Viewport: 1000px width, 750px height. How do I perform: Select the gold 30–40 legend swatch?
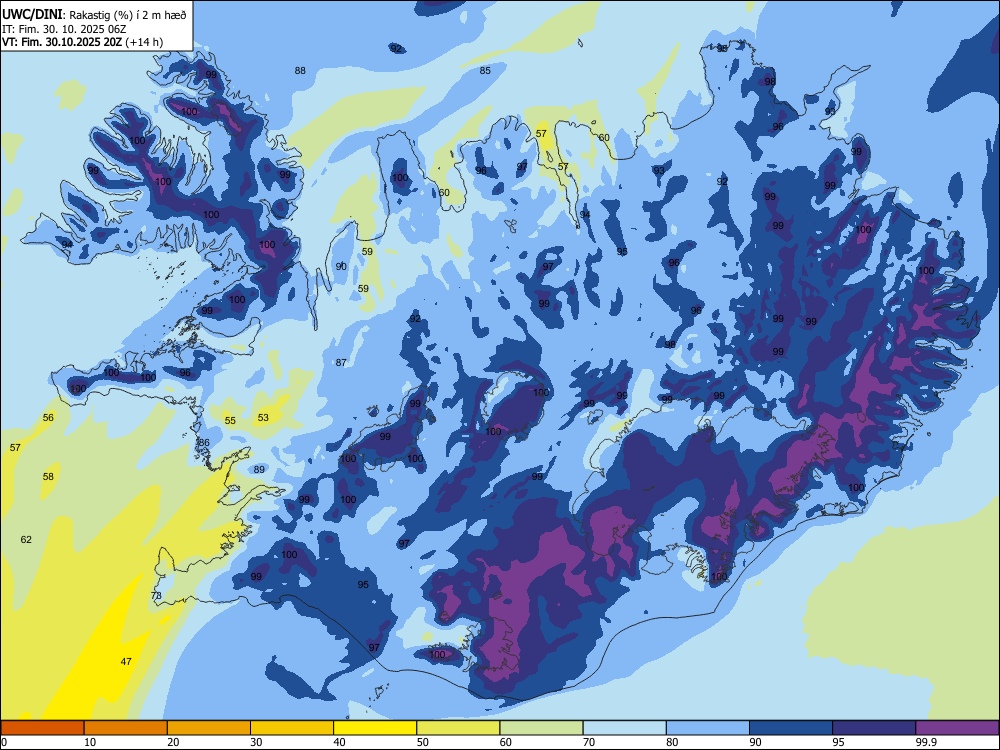[x=292, y=728]
